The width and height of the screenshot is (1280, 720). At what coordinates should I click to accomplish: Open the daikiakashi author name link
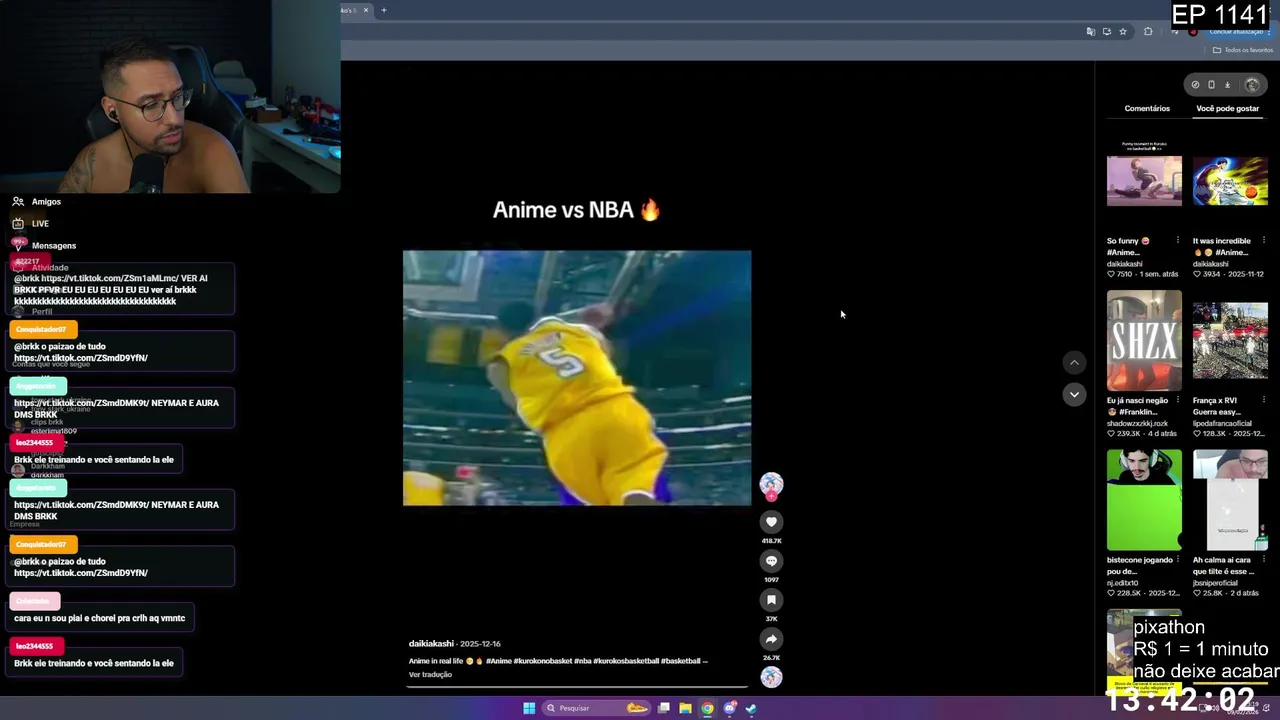point(431,644)
